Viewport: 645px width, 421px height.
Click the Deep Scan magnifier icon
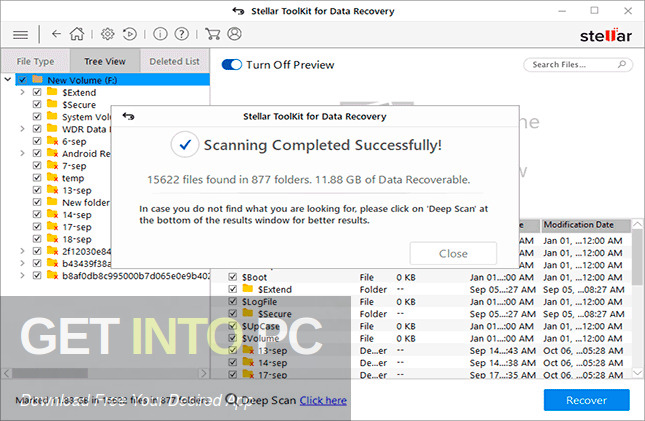point(232,399)
